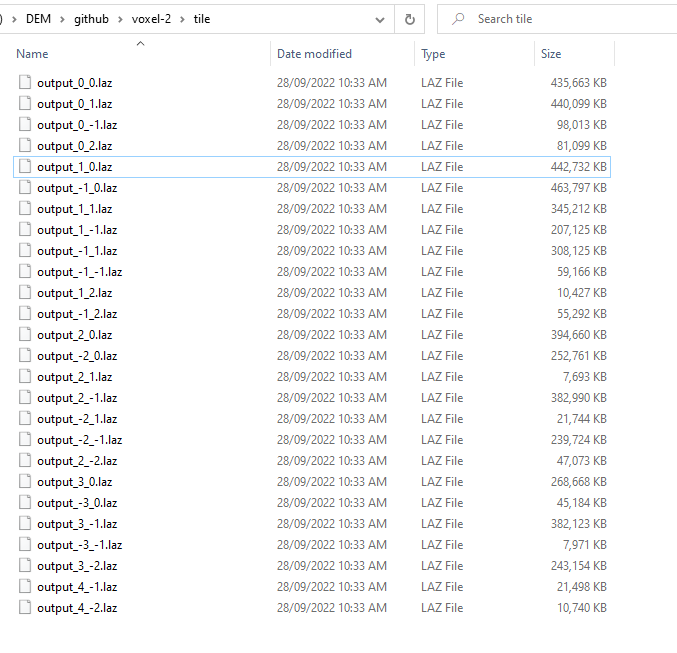Select the DEM breadcrumb folder
677x653 pixels.
38,19
